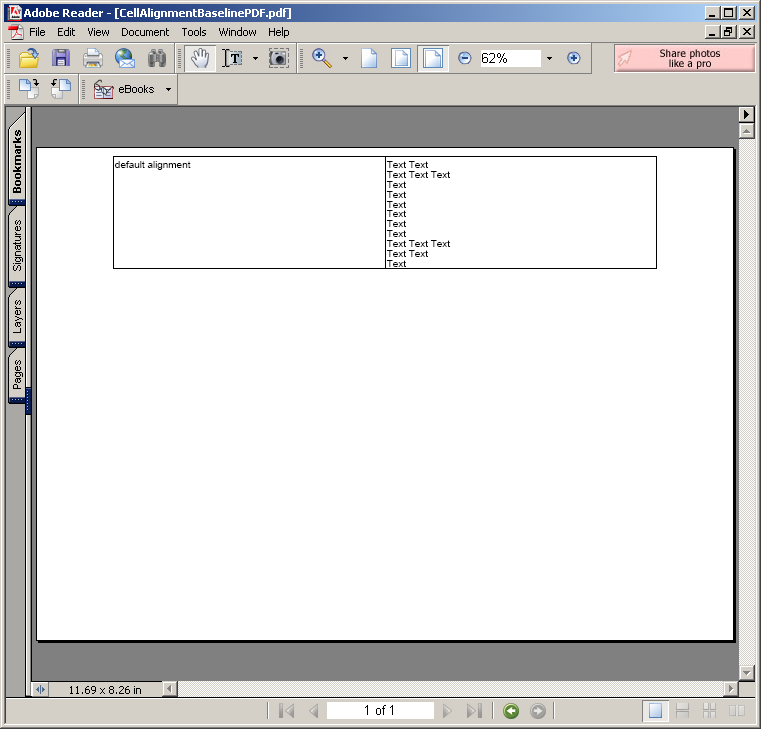
Task: Open the Search binoculars tool
Action: [157, 58]
